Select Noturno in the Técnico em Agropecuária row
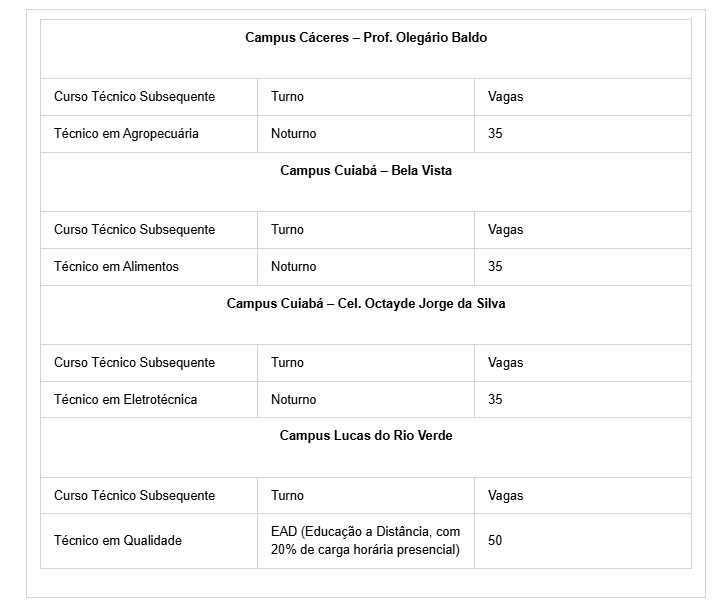The image size is (723, 608). coord(293,134)
